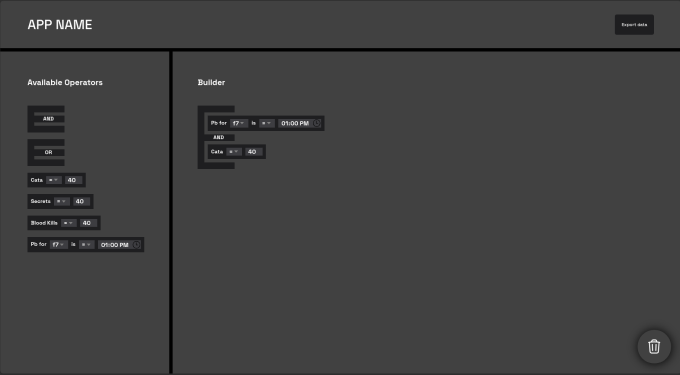Screen dimensions: 680x375
Task: Open comparison dropdown in Builder Cats block
Action: 234,152
